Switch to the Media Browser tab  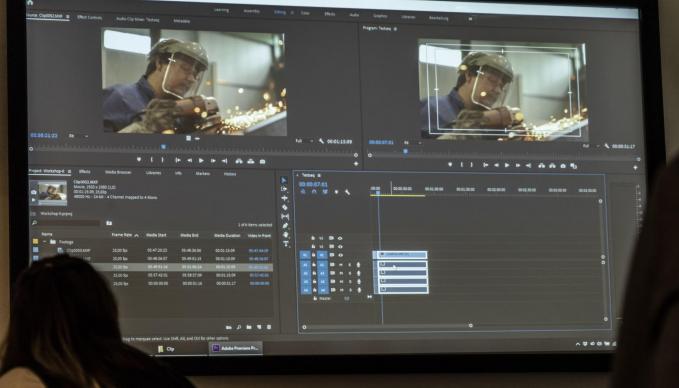pos(118,172)
